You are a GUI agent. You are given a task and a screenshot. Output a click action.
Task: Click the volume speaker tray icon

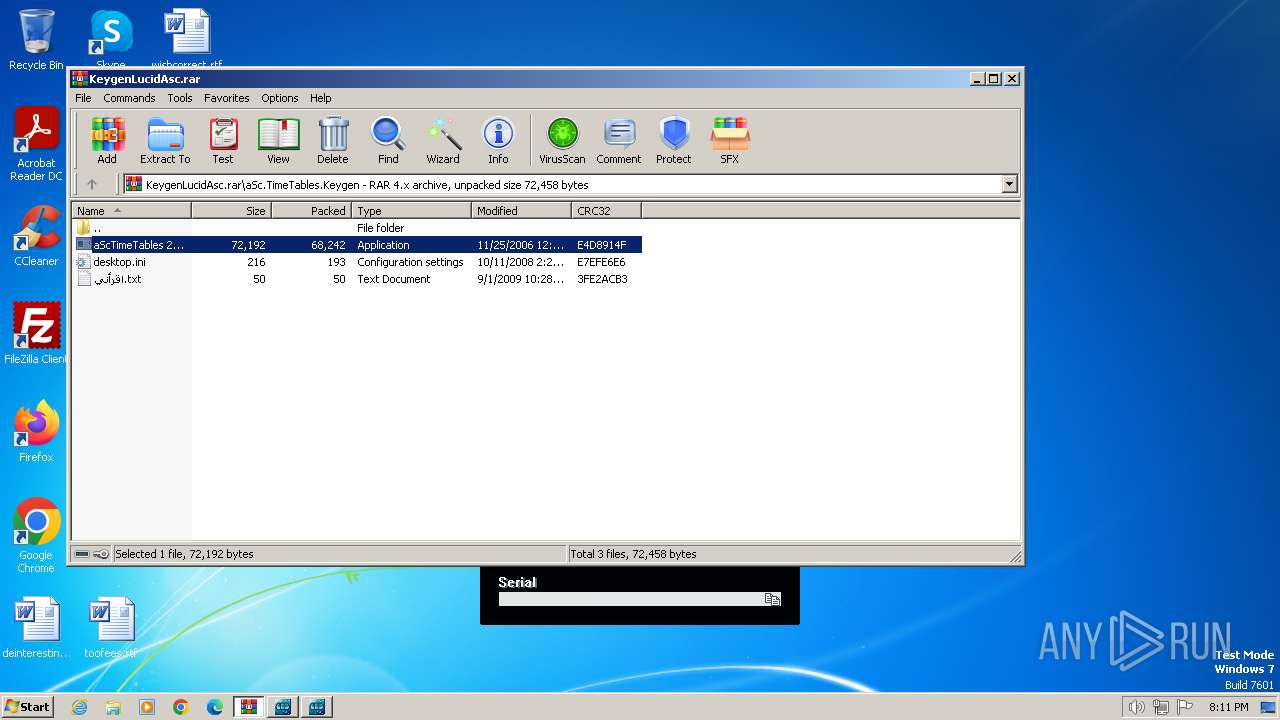point(1136,707)
